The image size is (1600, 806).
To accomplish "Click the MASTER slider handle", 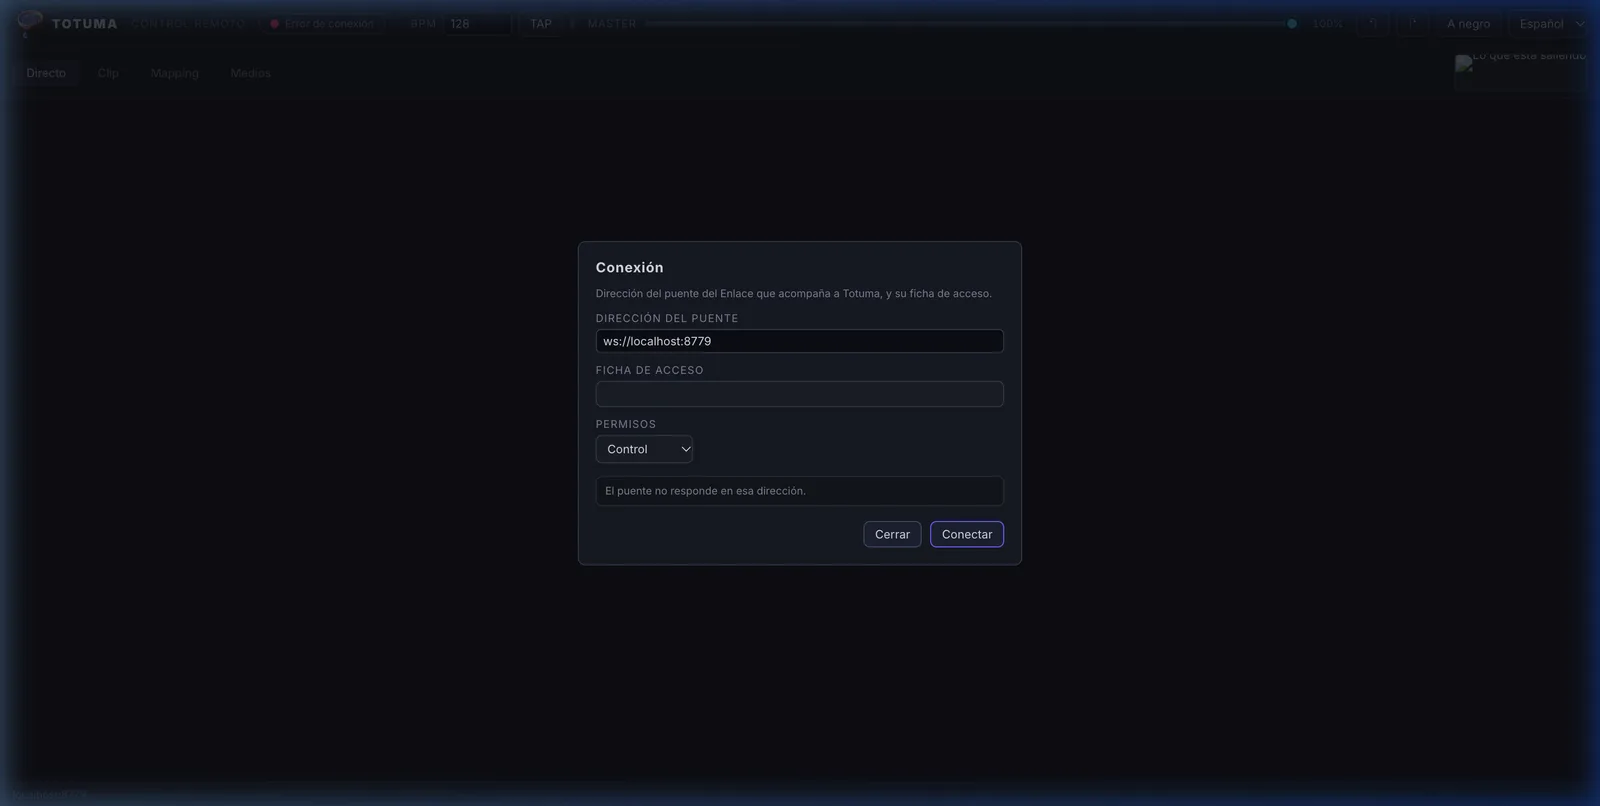I will (1292, 24).
